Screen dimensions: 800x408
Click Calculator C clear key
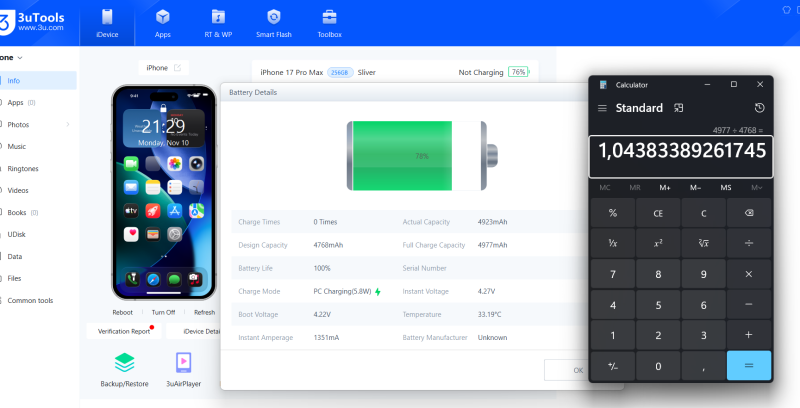pos(704,213)
